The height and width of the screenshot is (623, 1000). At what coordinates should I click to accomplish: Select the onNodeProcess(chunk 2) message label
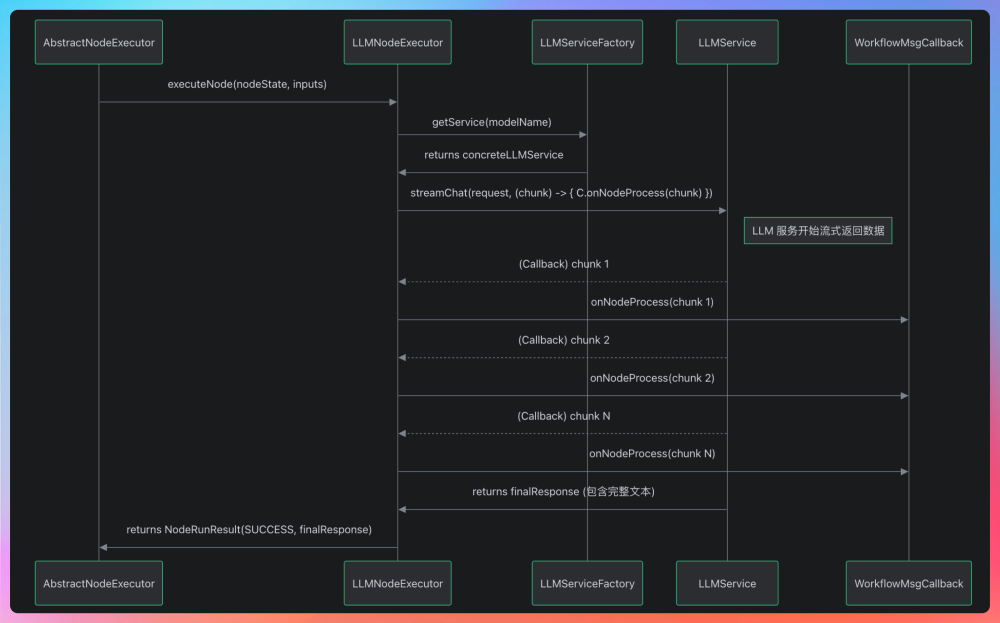tap(652, 378)
